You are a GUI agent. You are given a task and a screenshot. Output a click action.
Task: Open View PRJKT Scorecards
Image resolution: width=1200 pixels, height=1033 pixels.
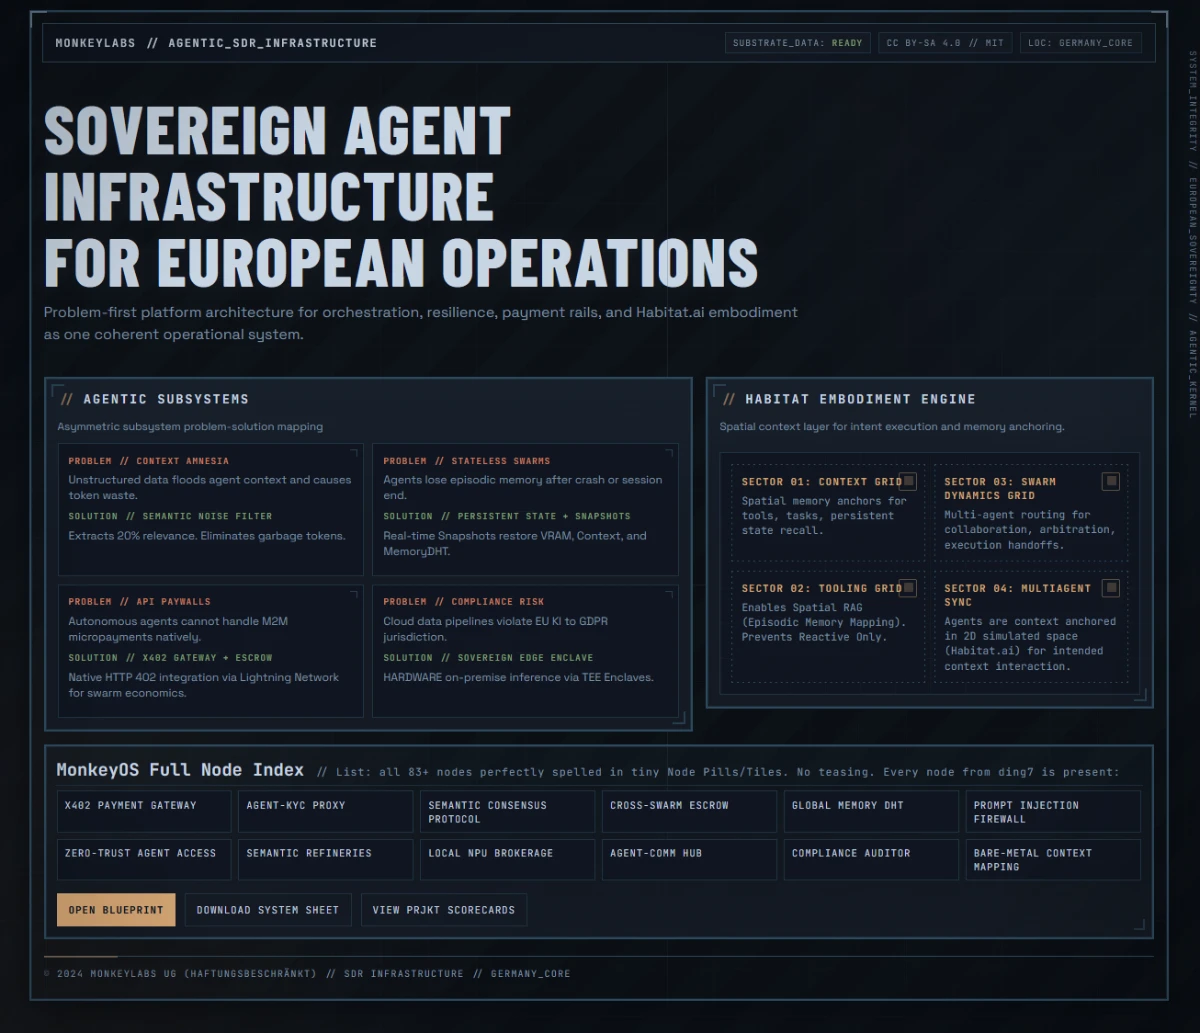click(444, 910)
